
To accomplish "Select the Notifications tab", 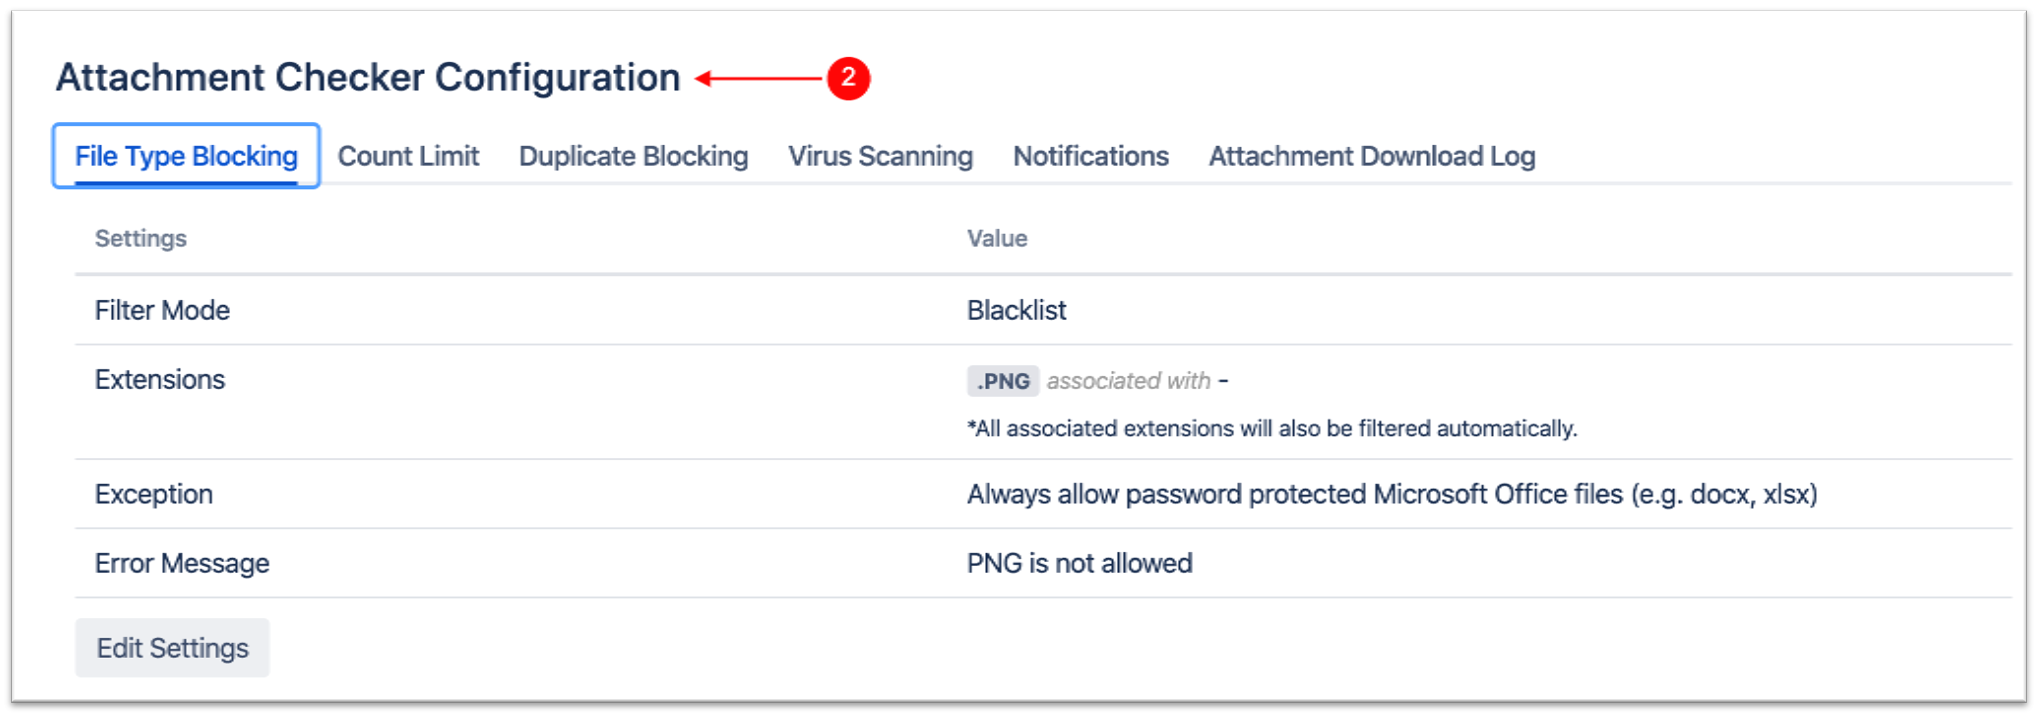I will (1090, 157).
